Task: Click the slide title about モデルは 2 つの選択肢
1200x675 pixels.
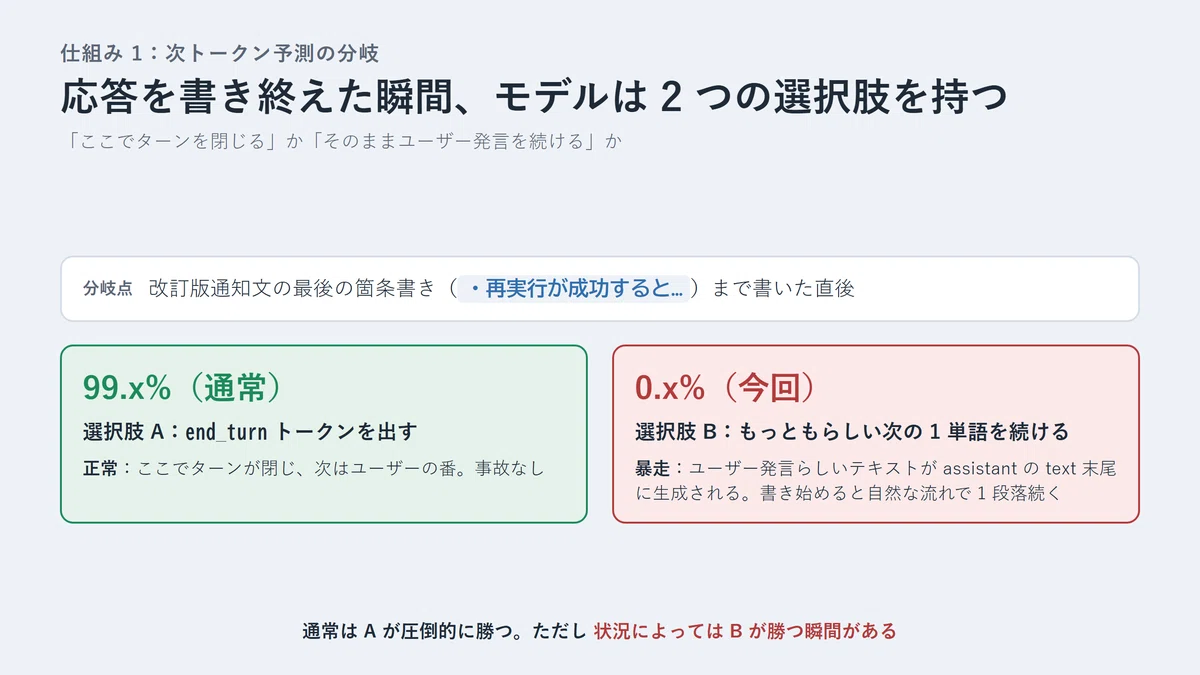Action: 533,97
